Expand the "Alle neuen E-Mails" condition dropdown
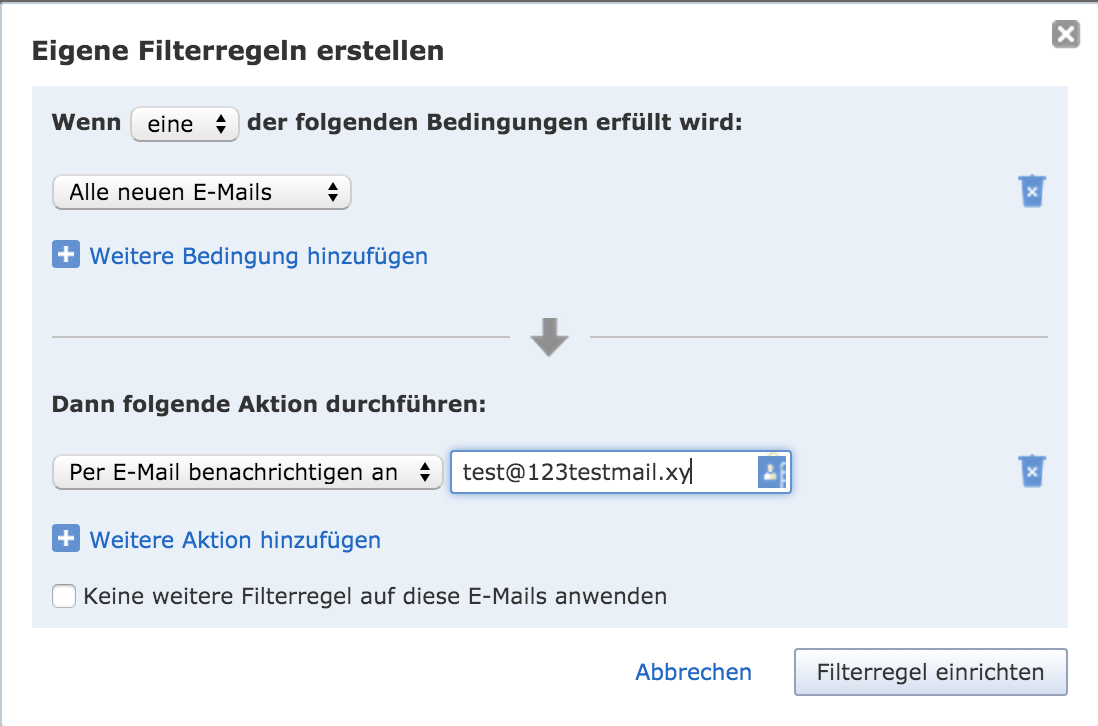This screenshot has width=1098, height=726. coord(202,192)
